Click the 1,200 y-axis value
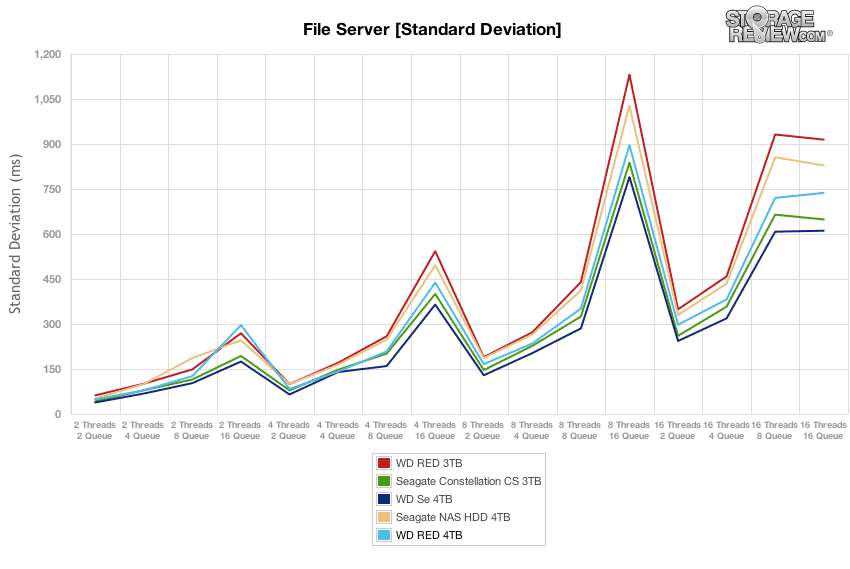 [x=48, y=55]
